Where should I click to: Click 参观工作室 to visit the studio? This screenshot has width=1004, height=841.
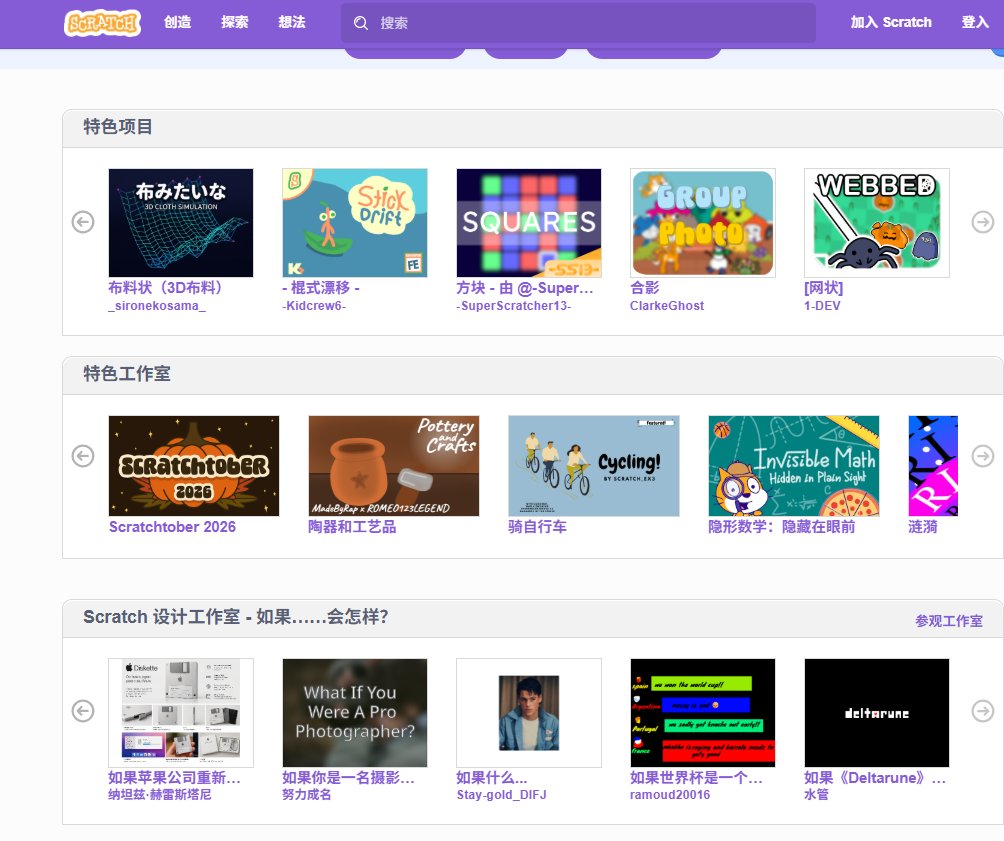949,621
